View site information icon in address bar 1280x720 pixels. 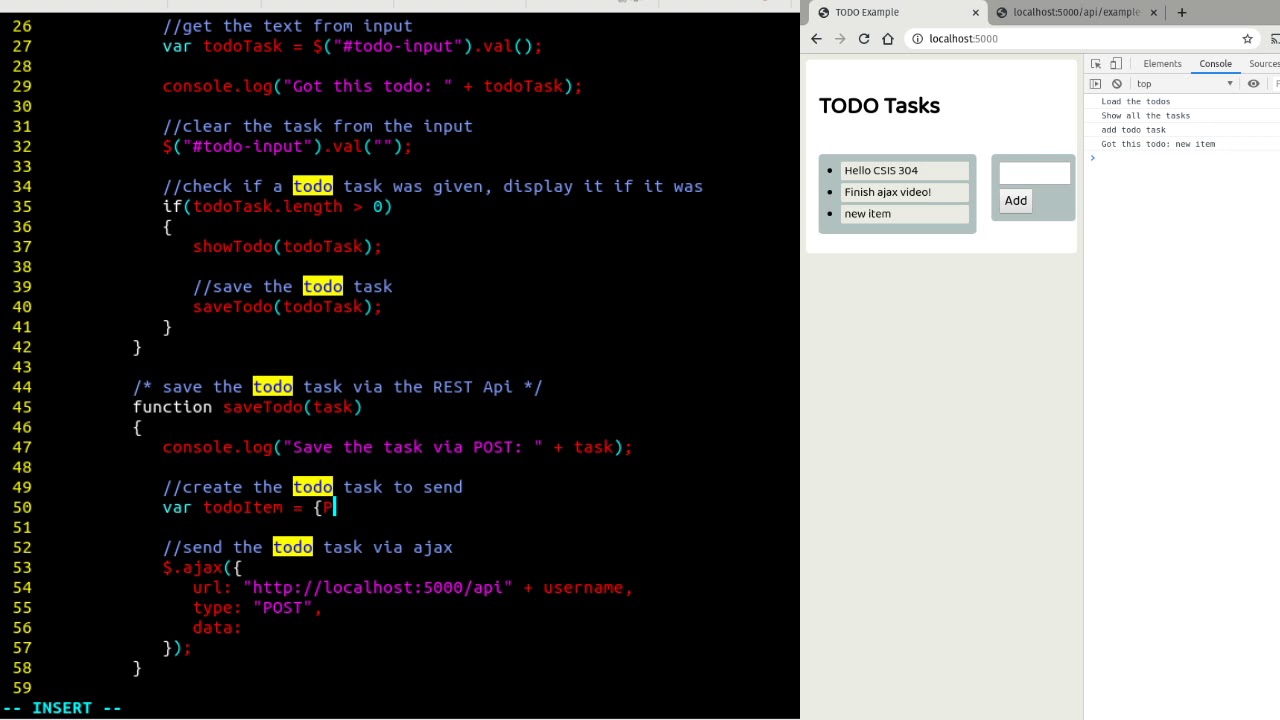pos(917,39)
